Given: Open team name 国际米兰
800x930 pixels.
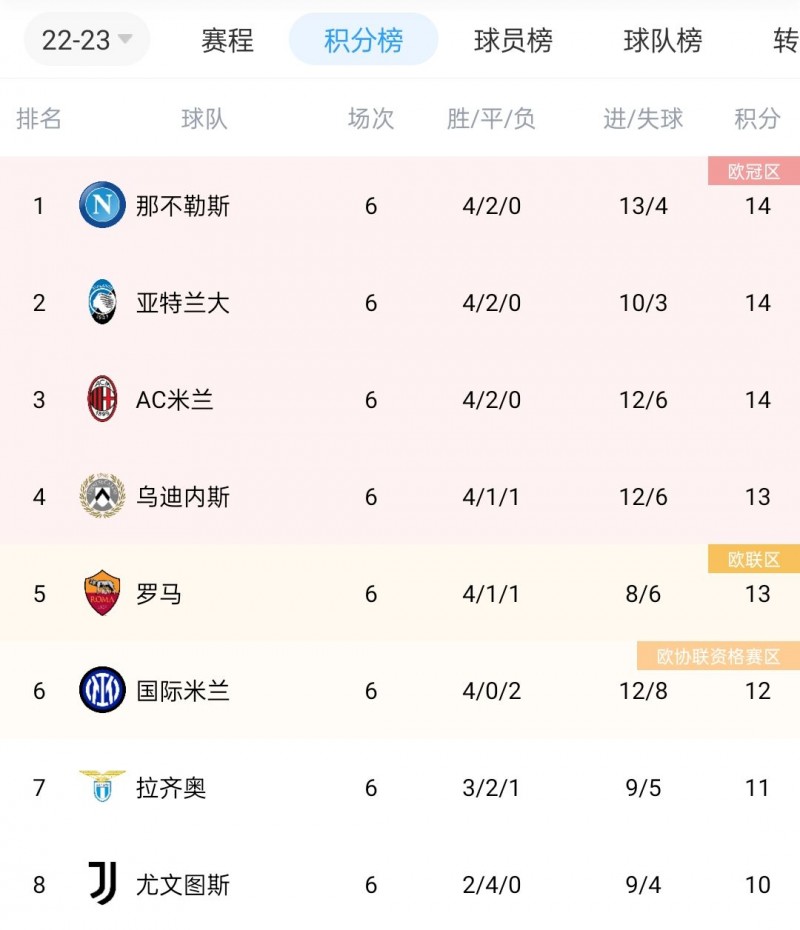Looking at the screenshot, I should [183, 691].
